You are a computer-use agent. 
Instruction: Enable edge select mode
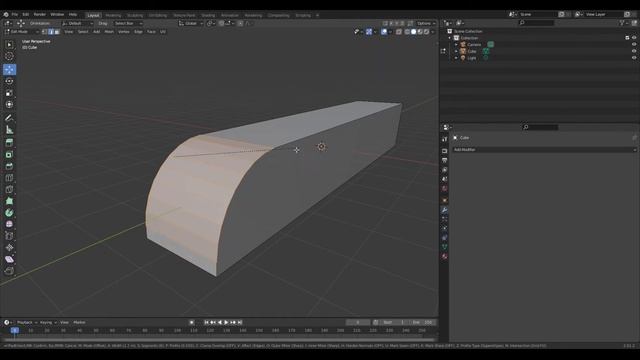click(51, 32)
